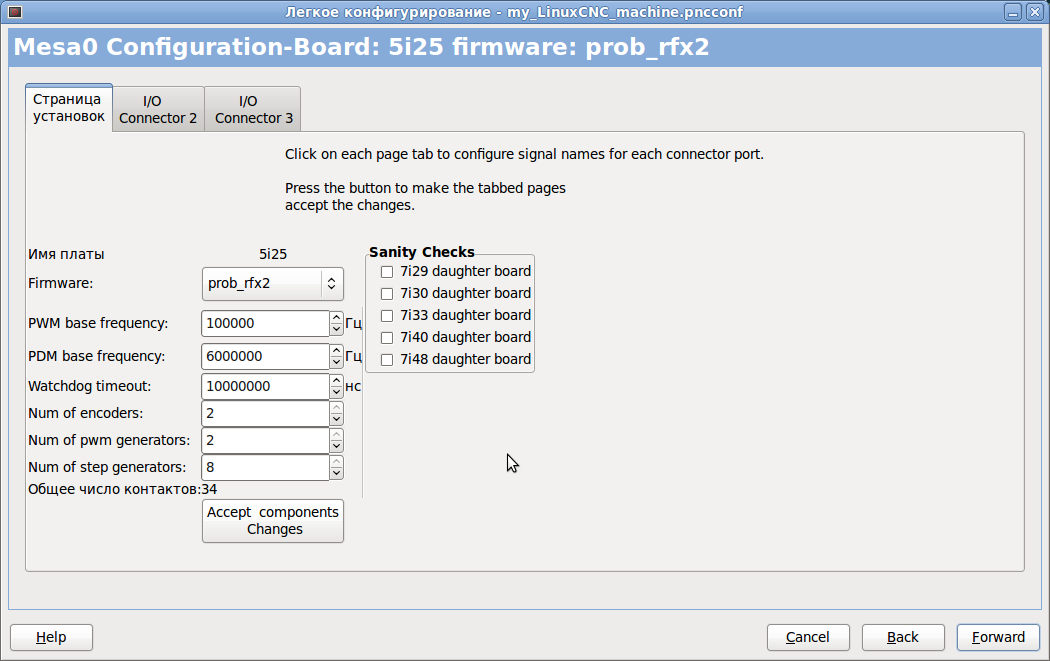Click the Sanity Checks group label
This screenshot has width=1050, height=661.
pos(421,252)
